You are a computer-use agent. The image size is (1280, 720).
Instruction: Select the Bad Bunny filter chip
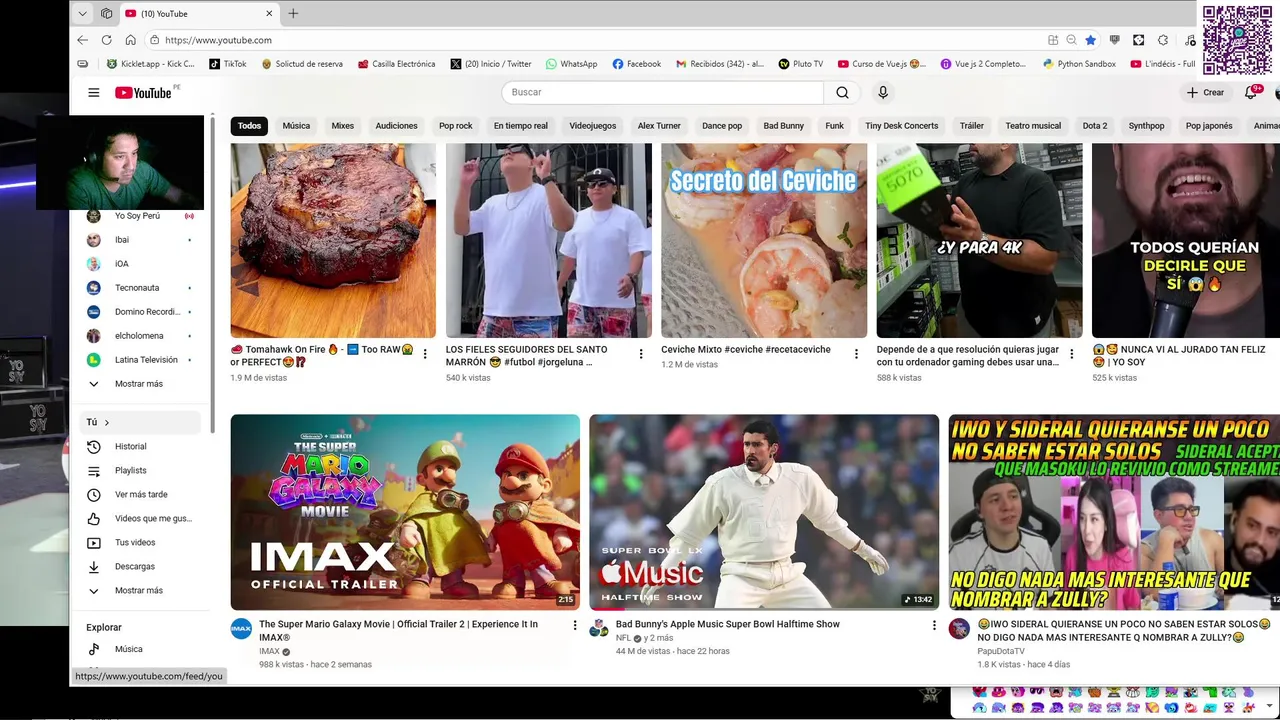click(783, 126)
